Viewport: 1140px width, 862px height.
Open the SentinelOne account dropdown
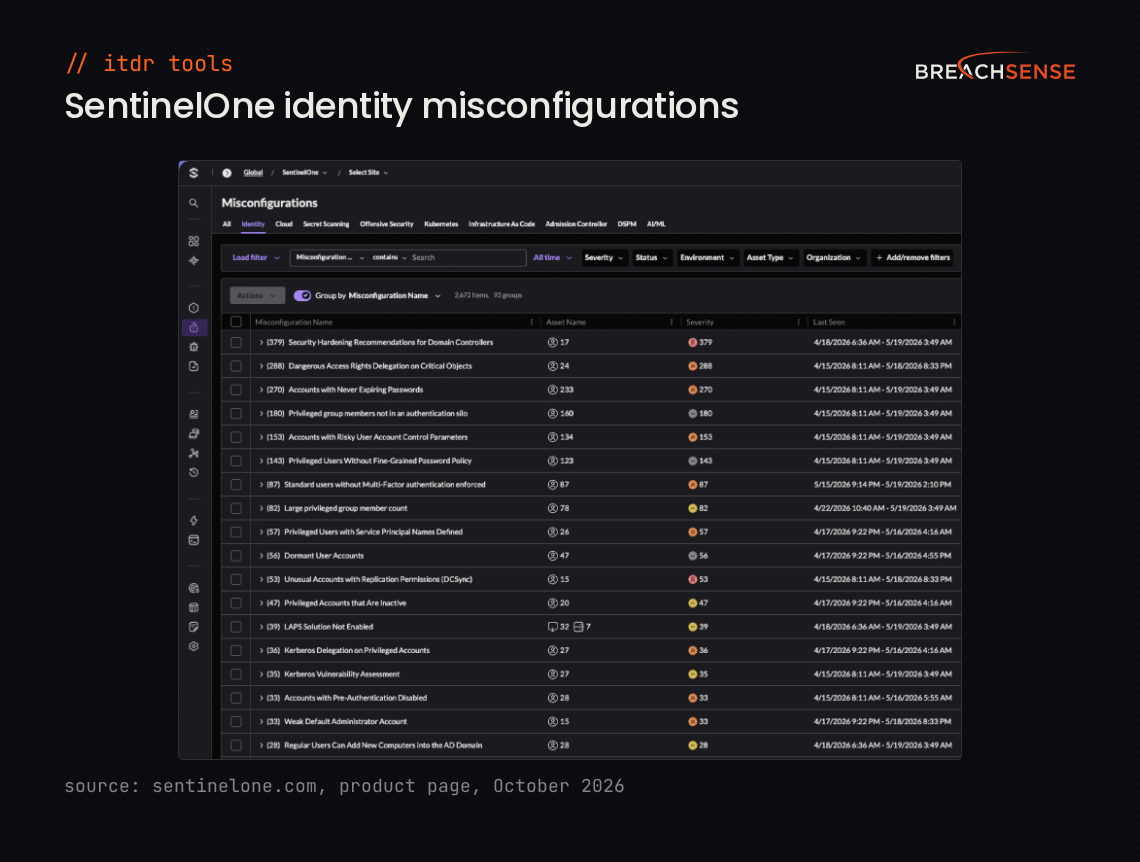pos(305,173)
